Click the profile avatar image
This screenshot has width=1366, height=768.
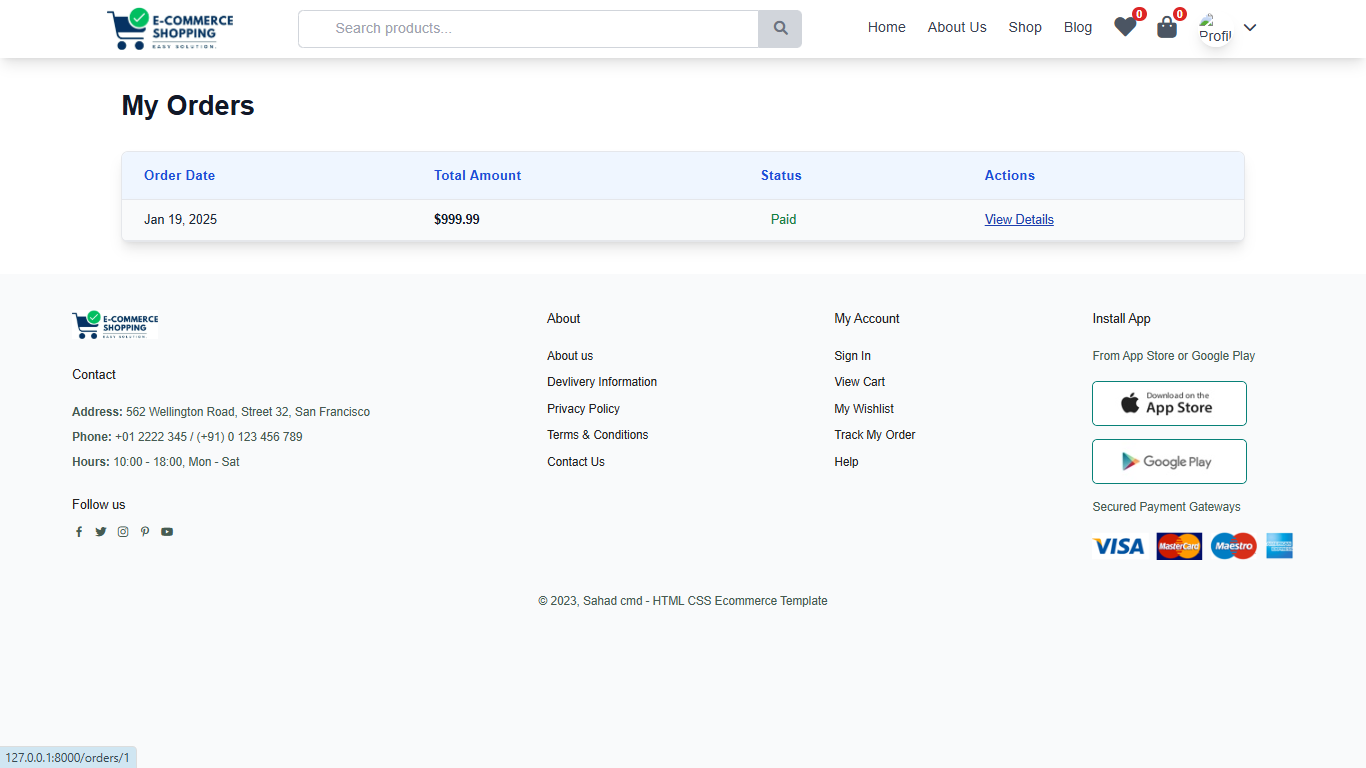pyautogui.click(x=1215, y=28)
